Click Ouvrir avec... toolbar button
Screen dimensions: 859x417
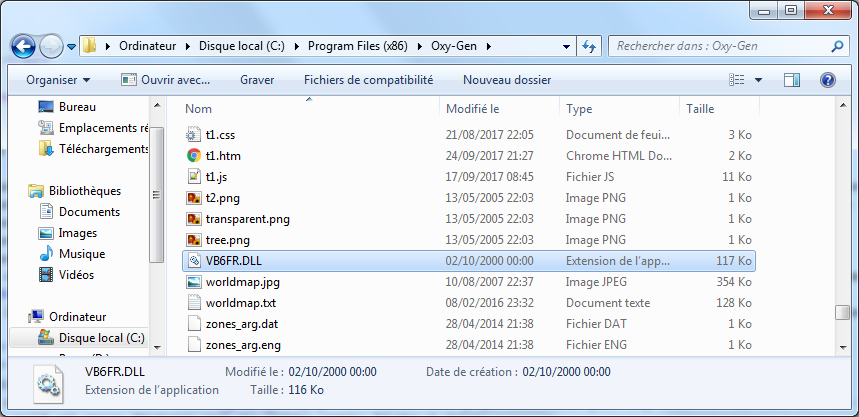[x=165, y=80]
